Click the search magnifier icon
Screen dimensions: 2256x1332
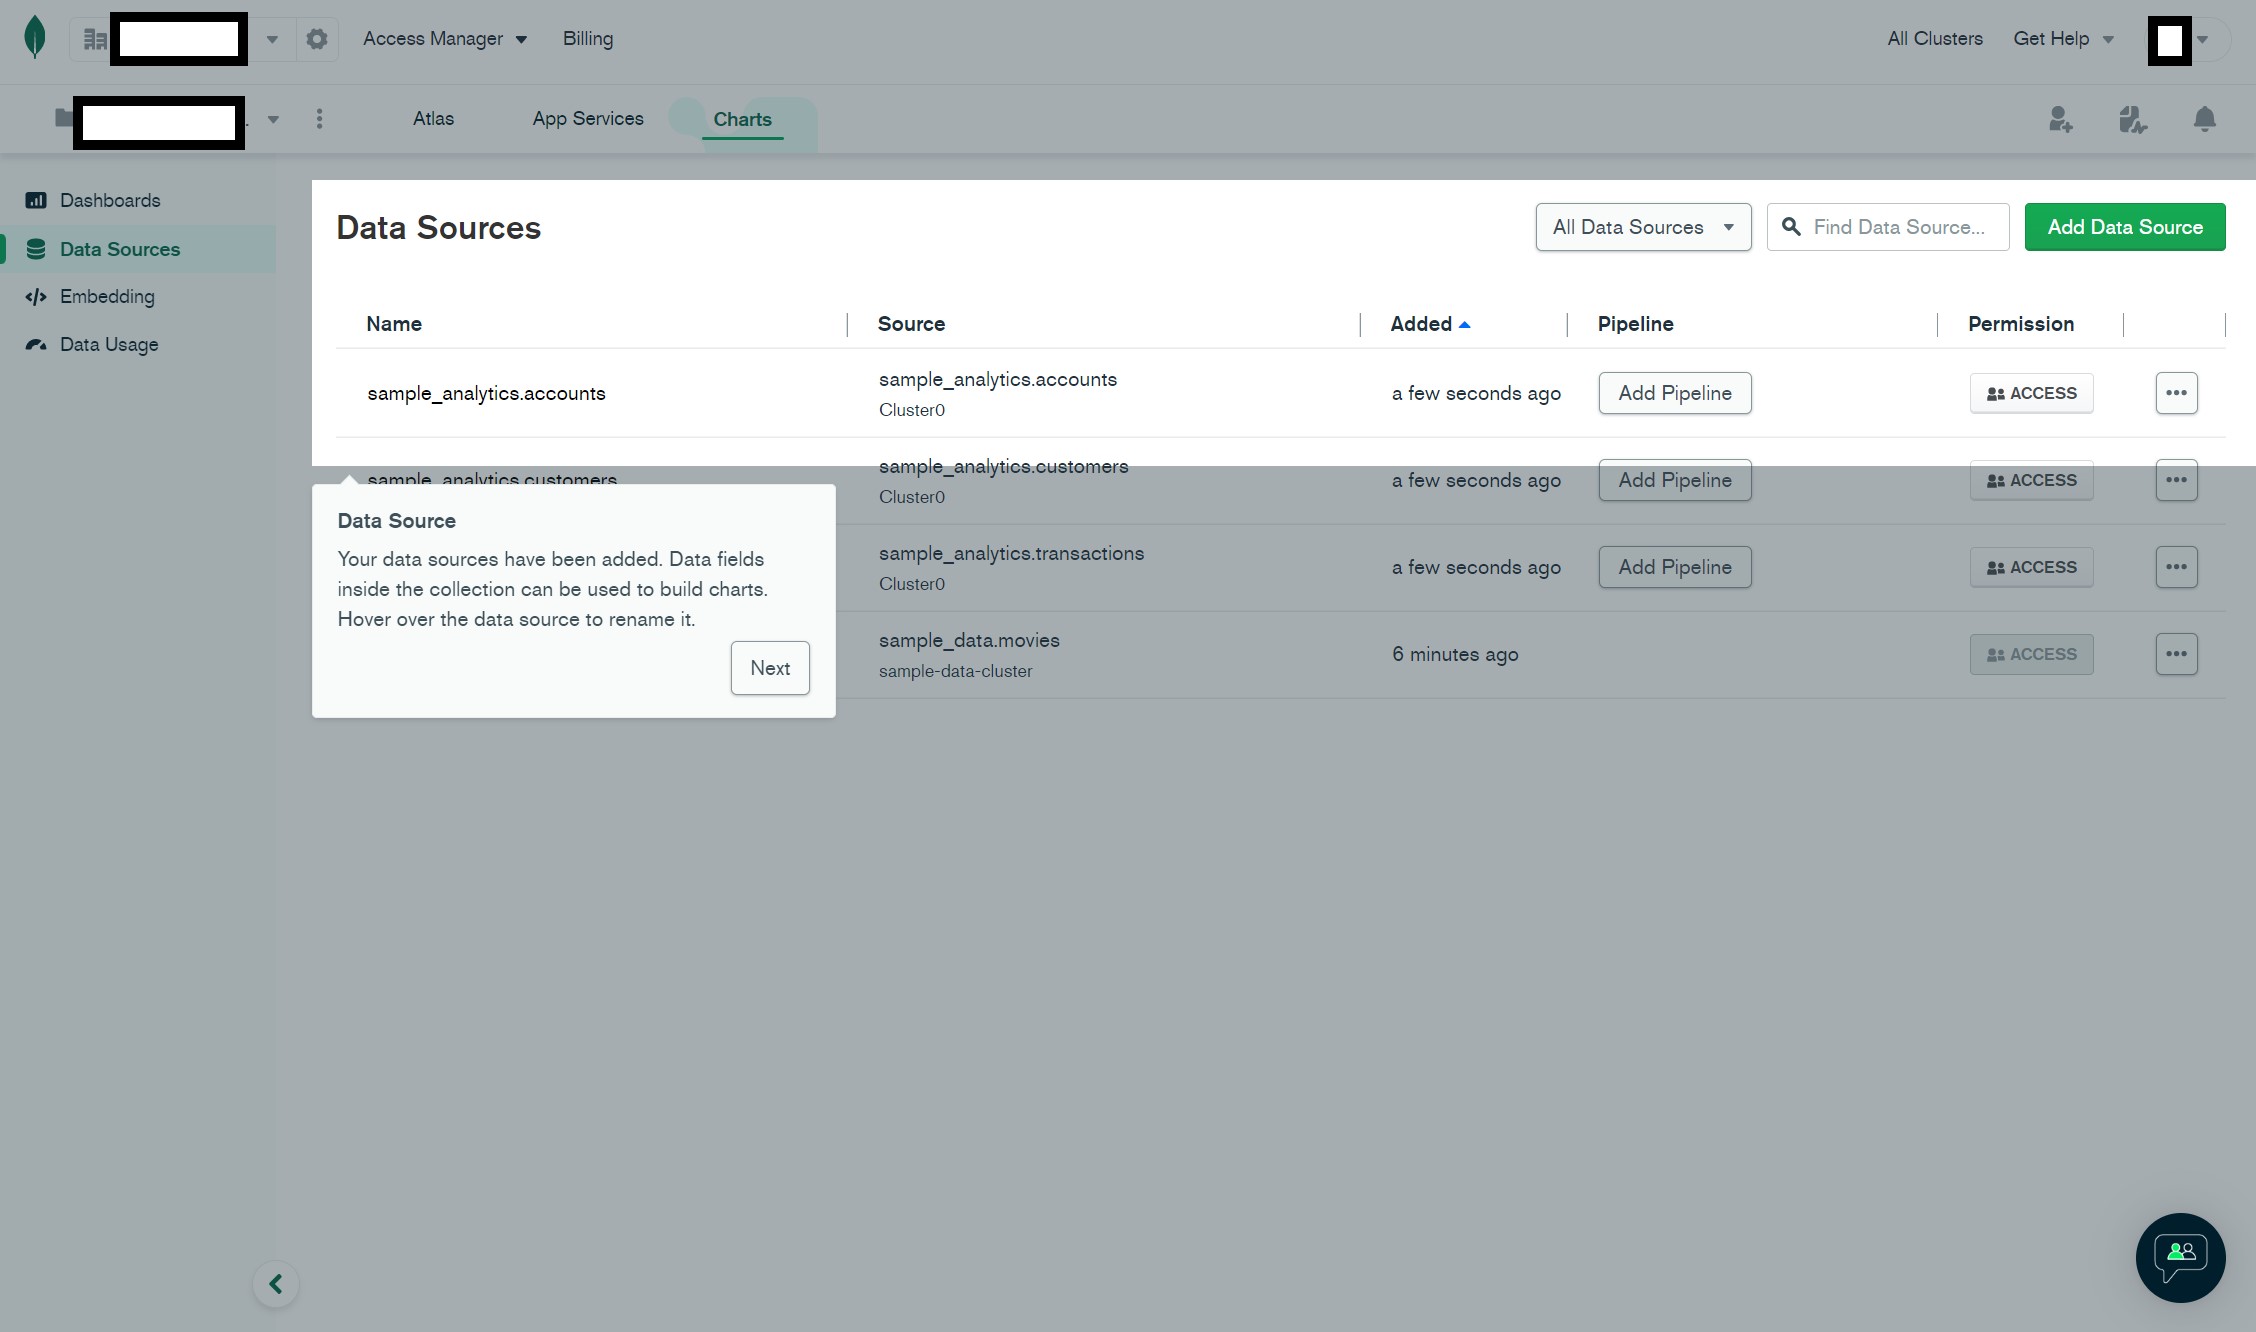[x=1792, y=227]
